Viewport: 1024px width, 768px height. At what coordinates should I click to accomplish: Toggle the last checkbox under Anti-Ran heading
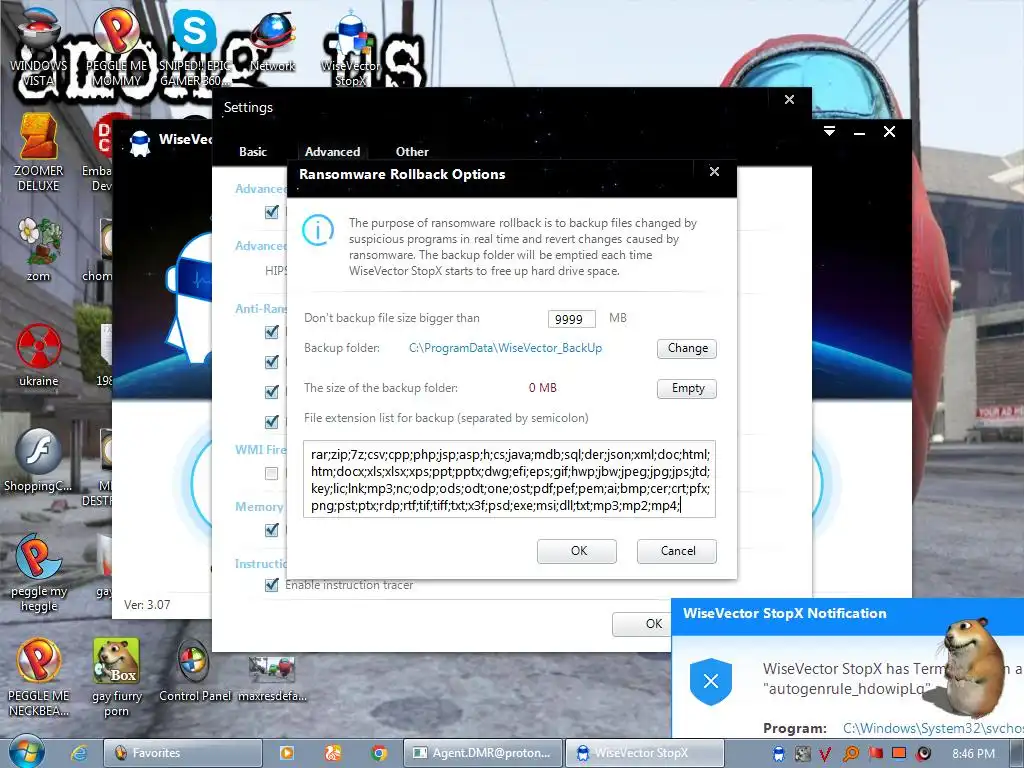[272, 422]
